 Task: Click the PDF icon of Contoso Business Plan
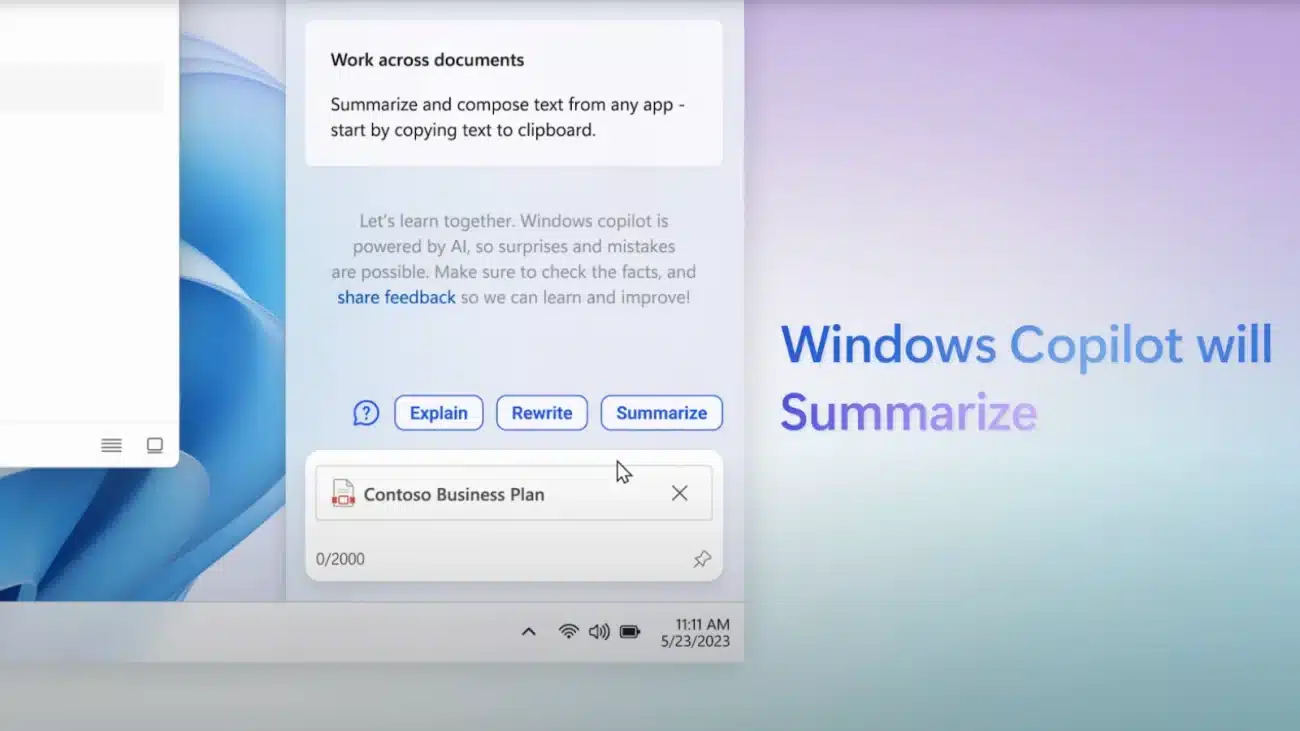click(x=343, y=493)
